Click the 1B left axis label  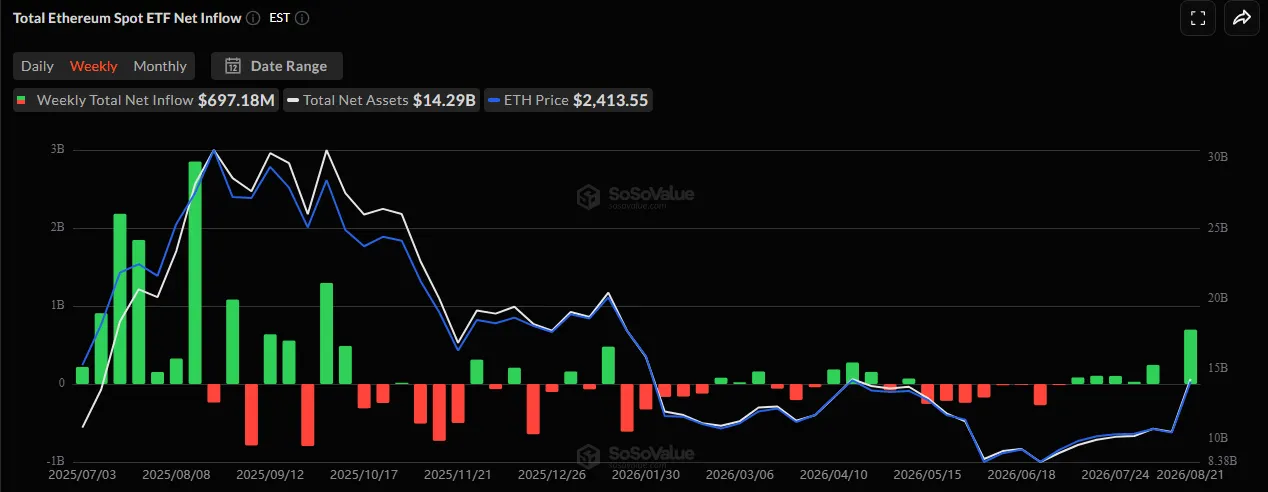tap(56, 305)
